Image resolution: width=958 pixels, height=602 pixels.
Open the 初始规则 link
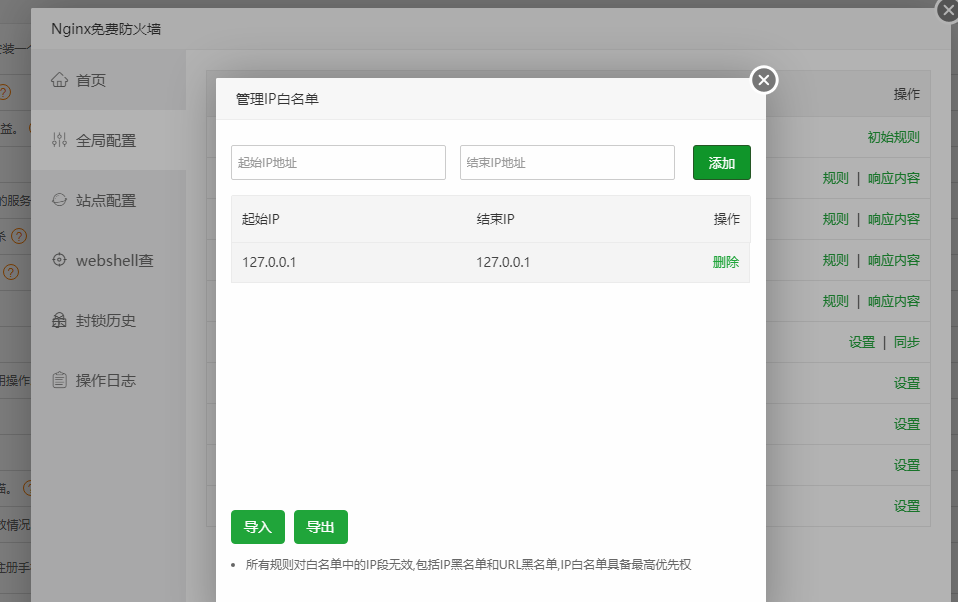[893, 137]
